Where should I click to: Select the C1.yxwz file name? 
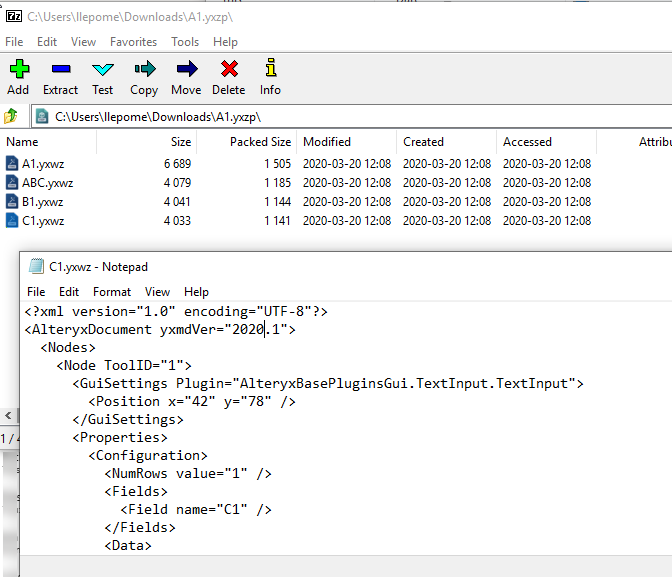(x=43, y=221)
